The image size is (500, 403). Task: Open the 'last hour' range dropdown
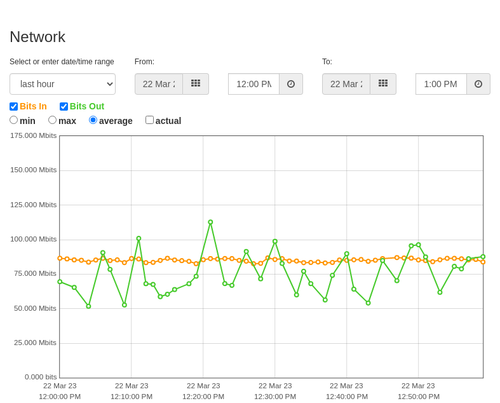[x=63, y=84]
